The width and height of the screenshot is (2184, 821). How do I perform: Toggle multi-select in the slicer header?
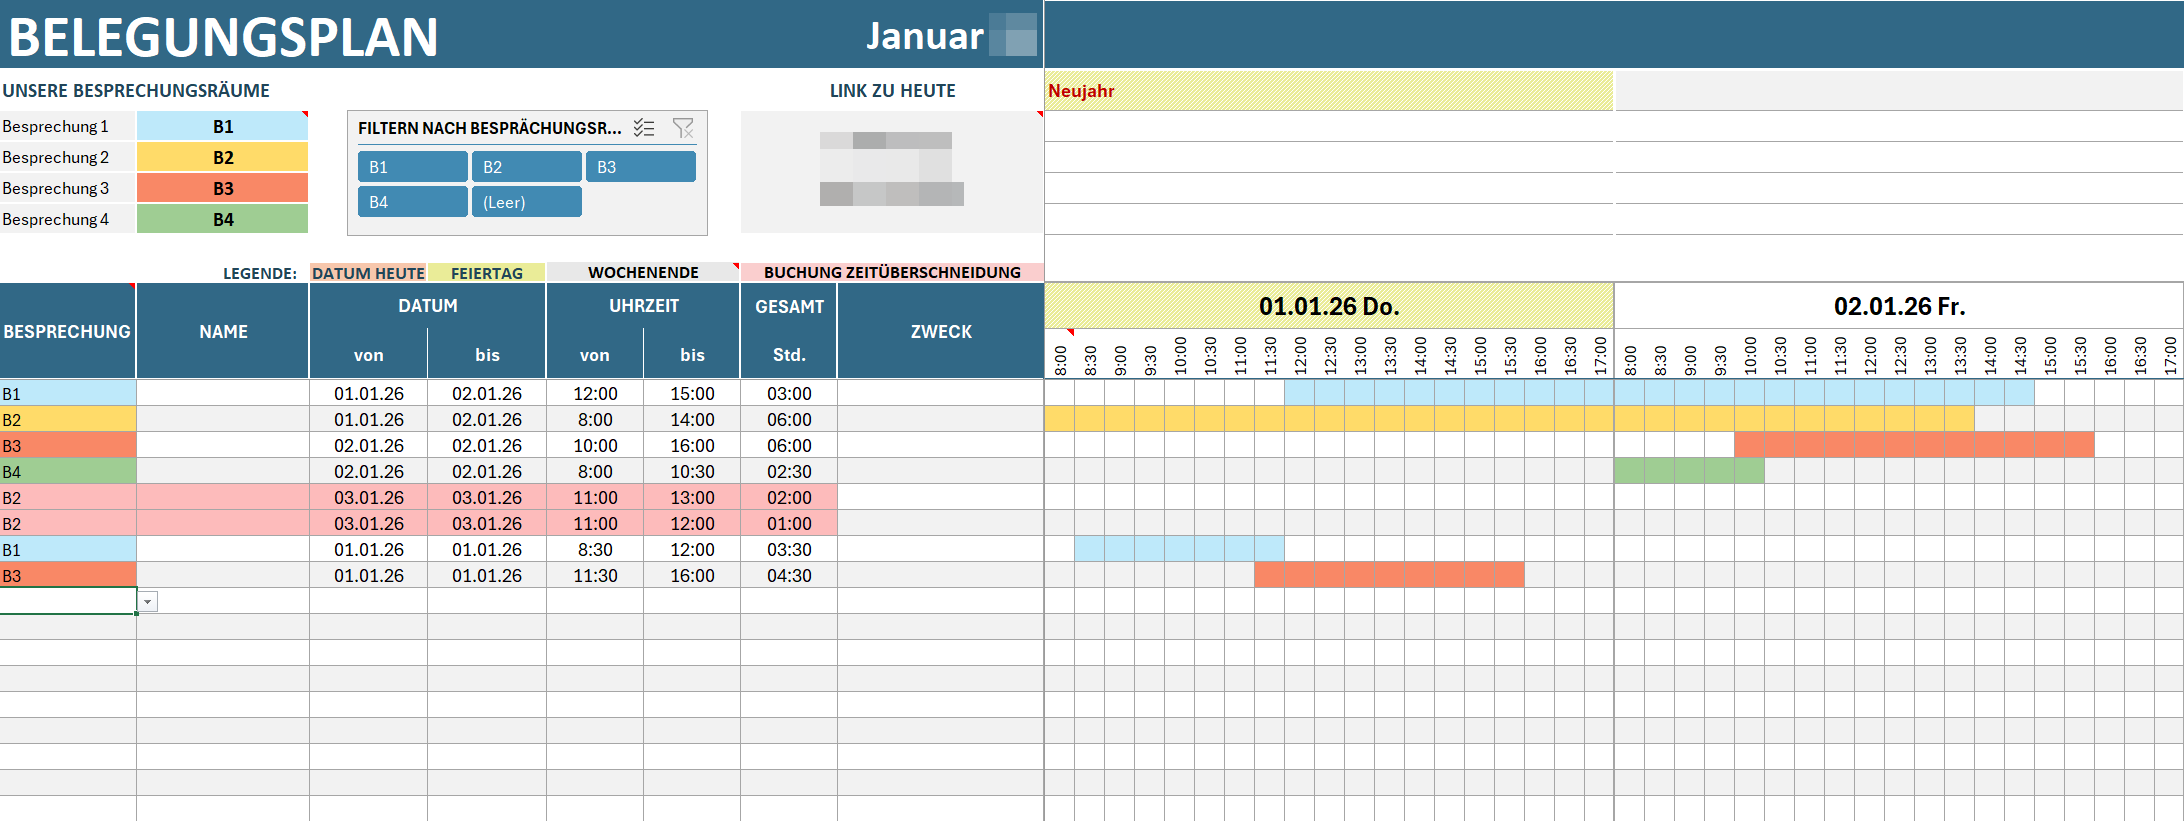pos(644,128)
